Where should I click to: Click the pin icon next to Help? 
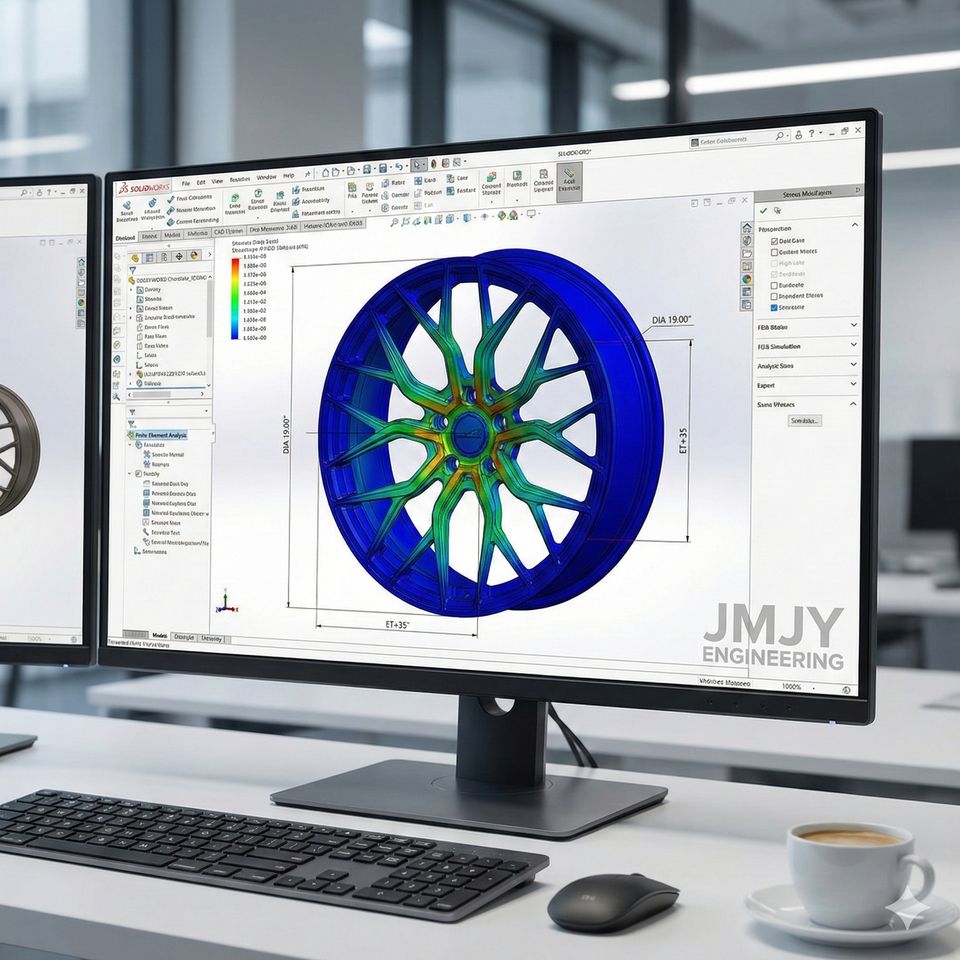[307, 174]
